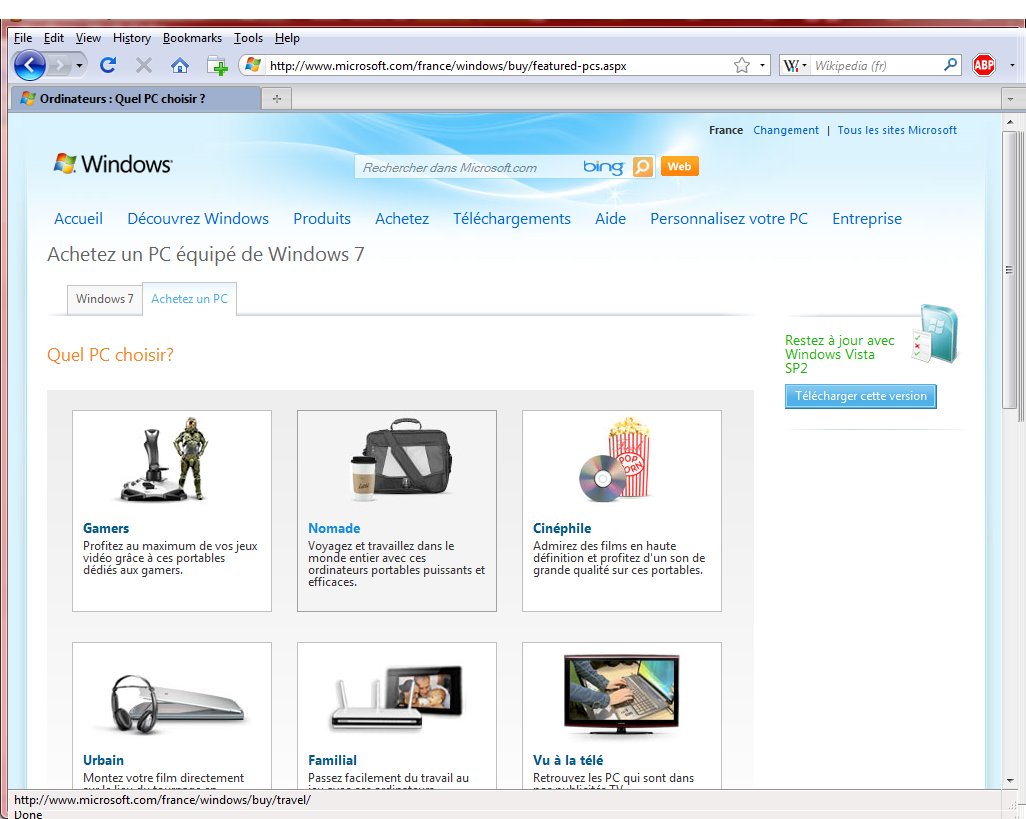This screenshot has height=819, width=1026.
Task: Open the History menu
Action: pyautogui.click(x=132, y=38)
